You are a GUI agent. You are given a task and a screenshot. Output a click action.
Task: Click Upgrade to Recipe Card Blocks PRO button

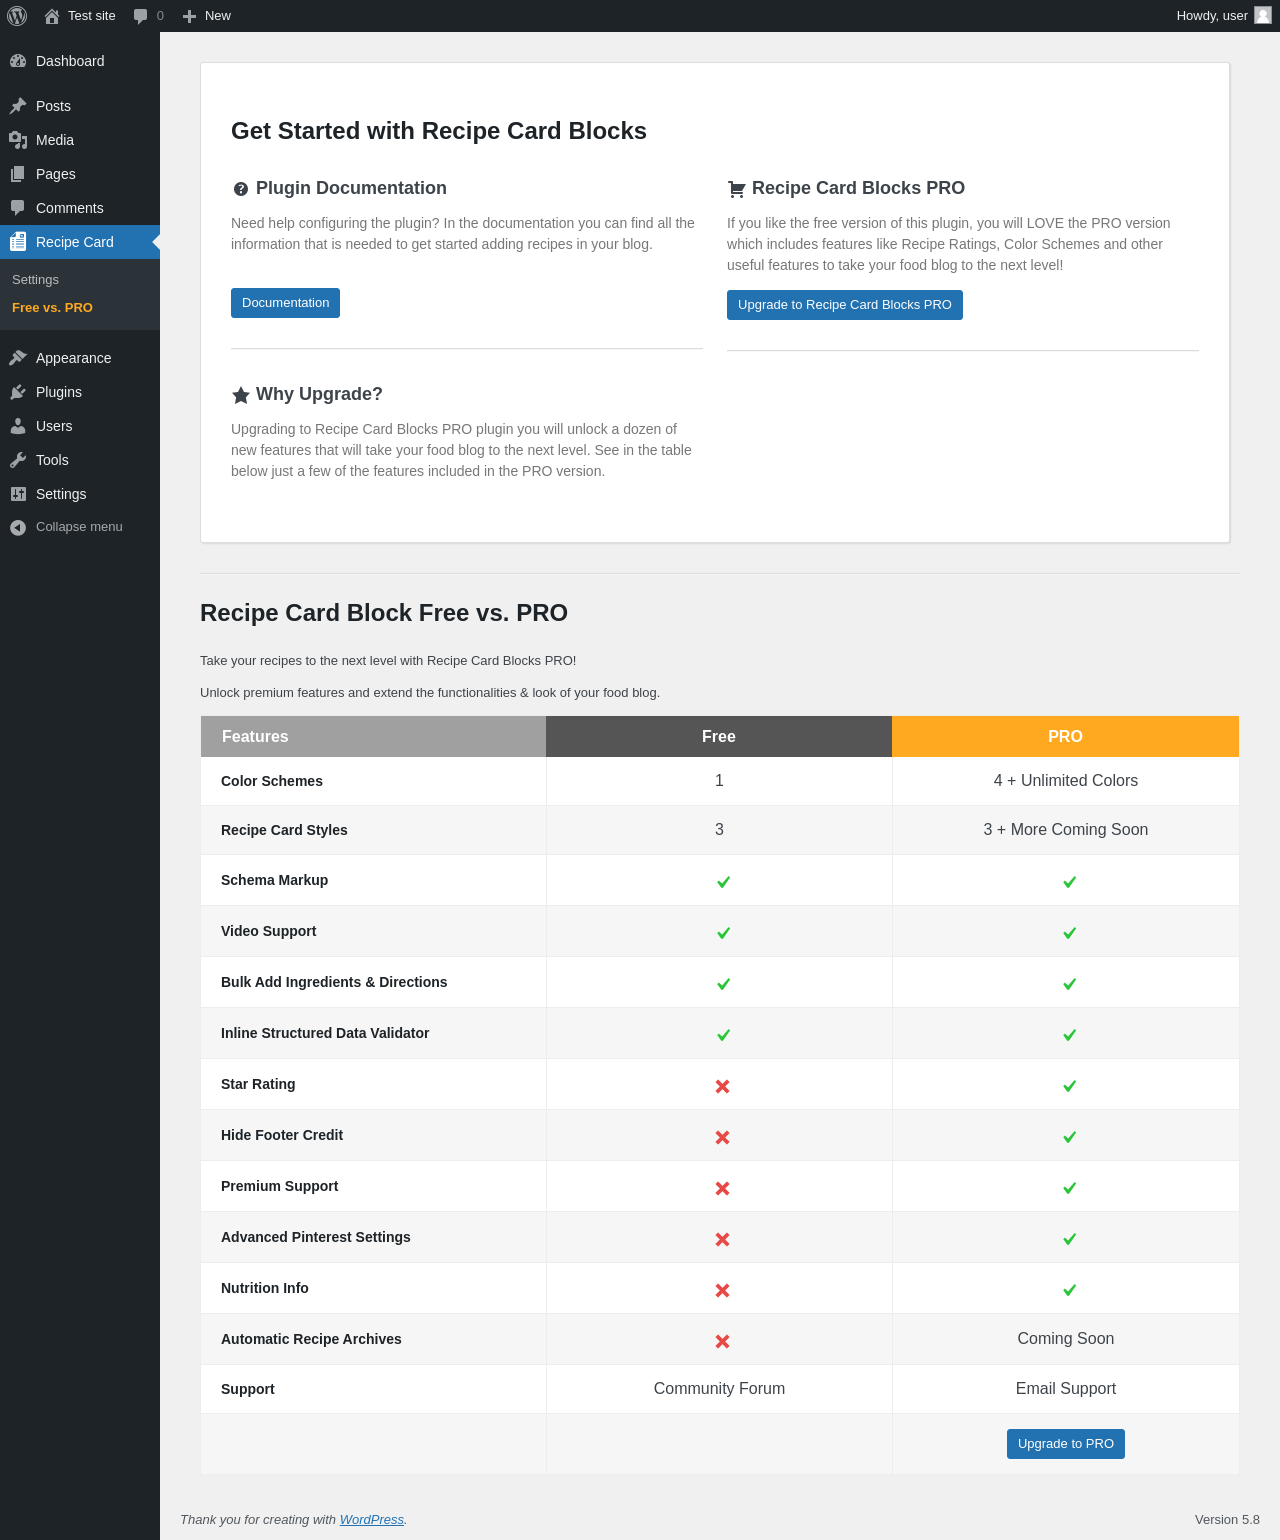coord(845,305)
